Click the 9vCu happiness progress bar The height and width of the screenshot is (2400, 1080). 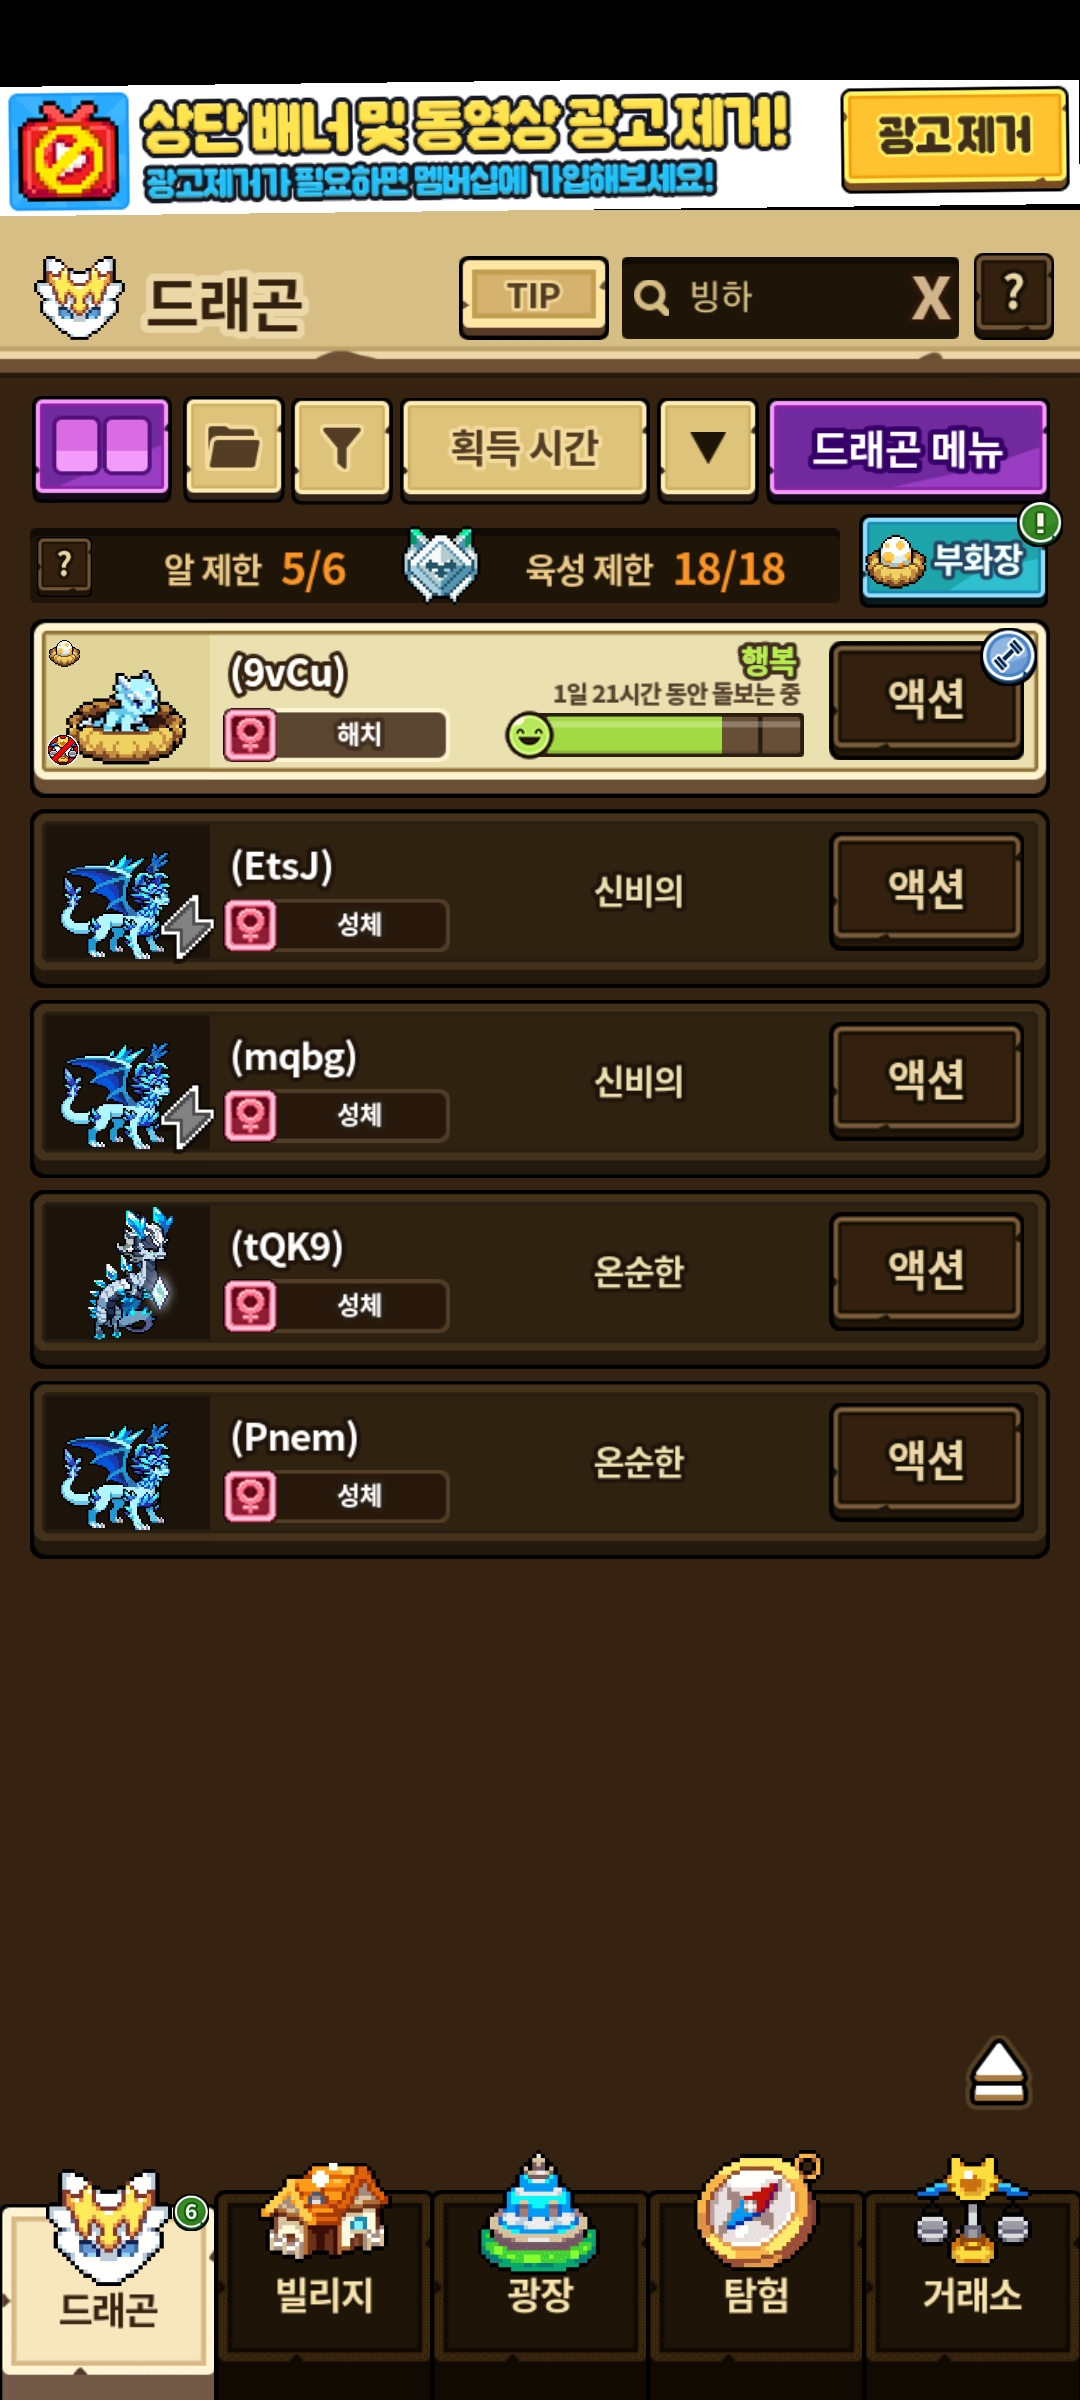pyautogui.click(x=655, y=736)
